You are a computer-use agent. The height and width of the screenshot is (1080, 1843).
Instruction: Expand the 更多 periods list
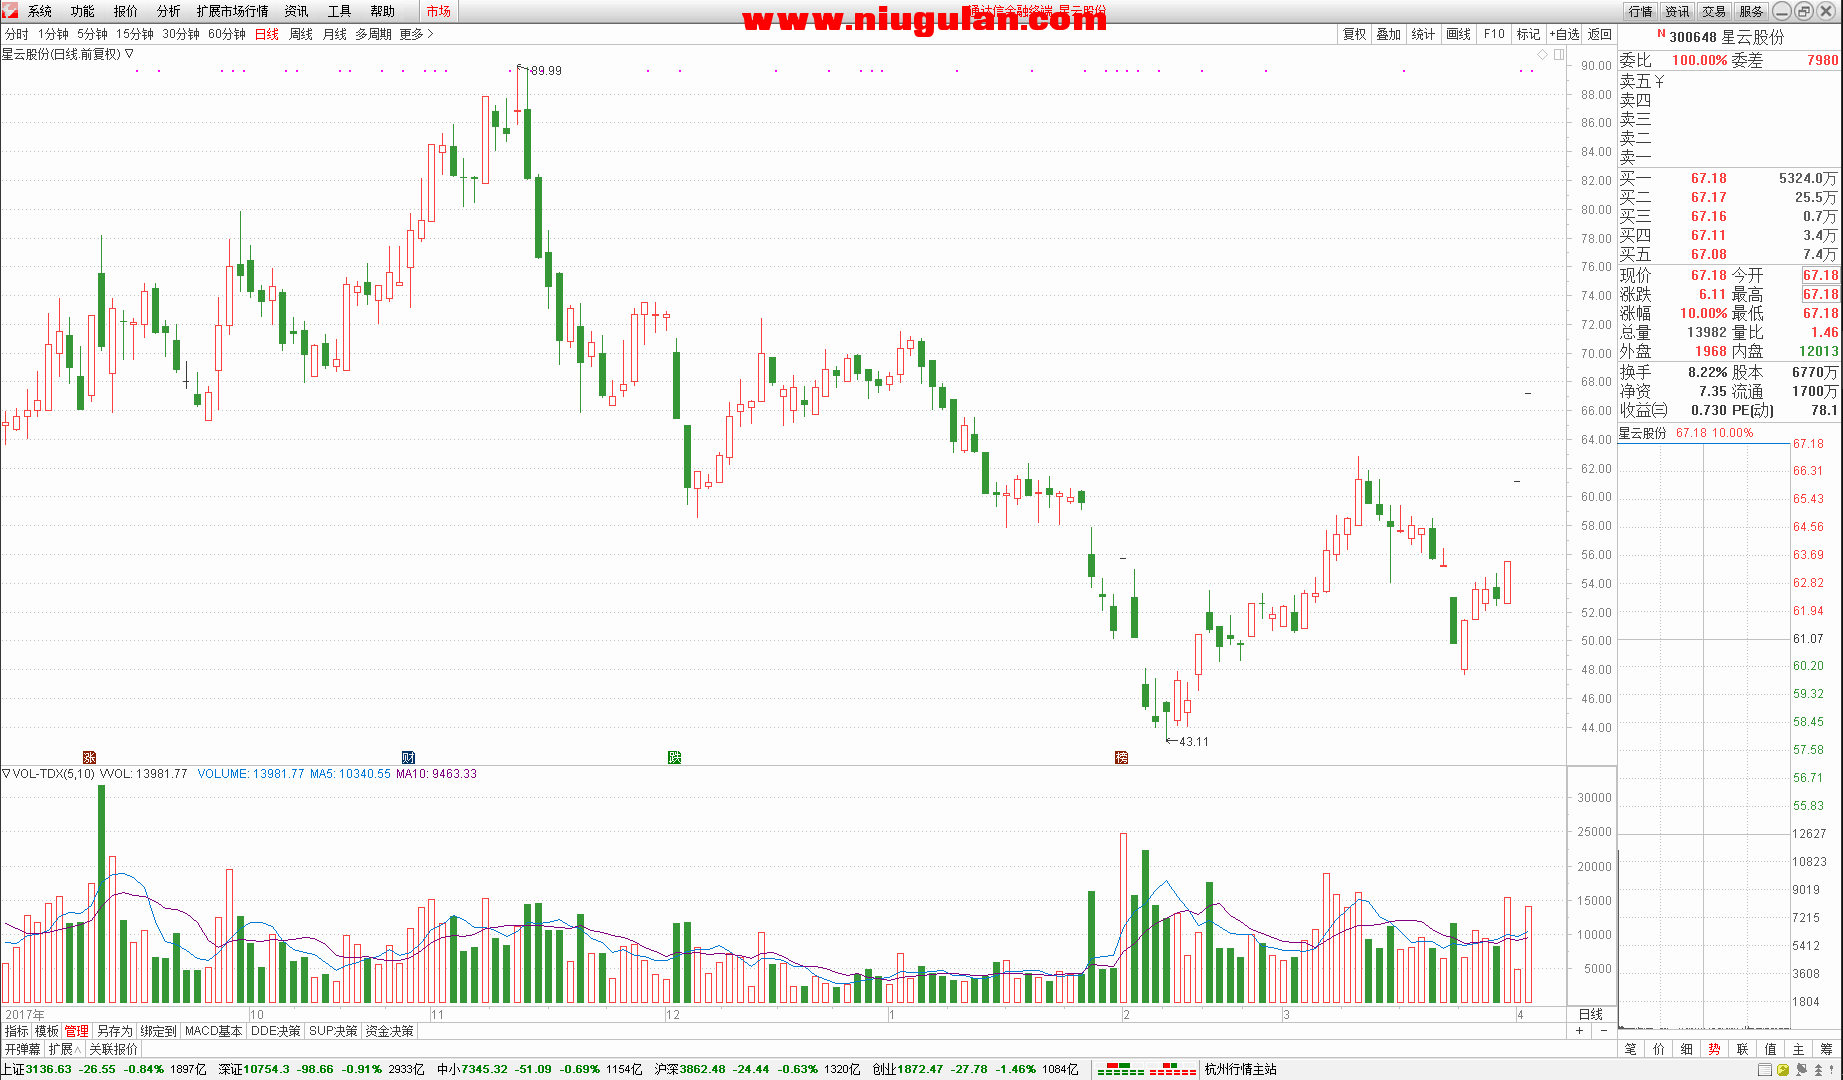coord(416,34)
